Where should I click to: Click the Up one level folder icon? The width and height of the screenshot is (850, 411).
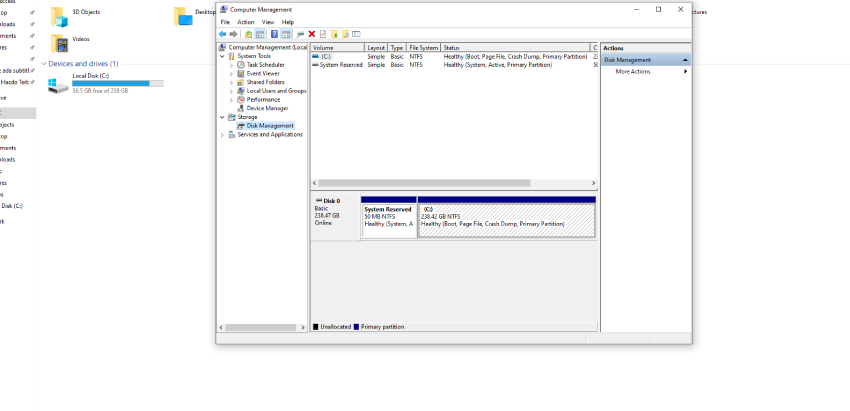(x=248, y=34)
